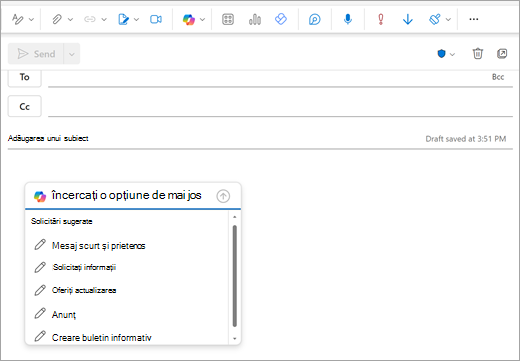Pop out message to new window

(502, 53)
